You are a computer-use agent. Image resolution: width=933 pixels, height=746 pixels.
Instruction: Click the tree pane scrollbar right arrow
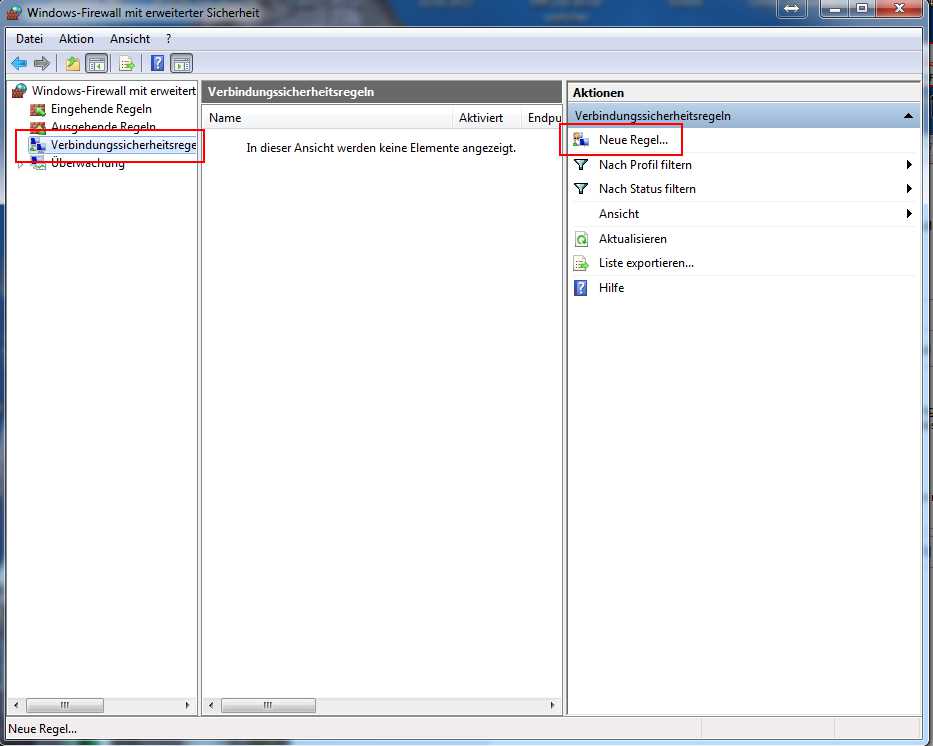point(187,705)
